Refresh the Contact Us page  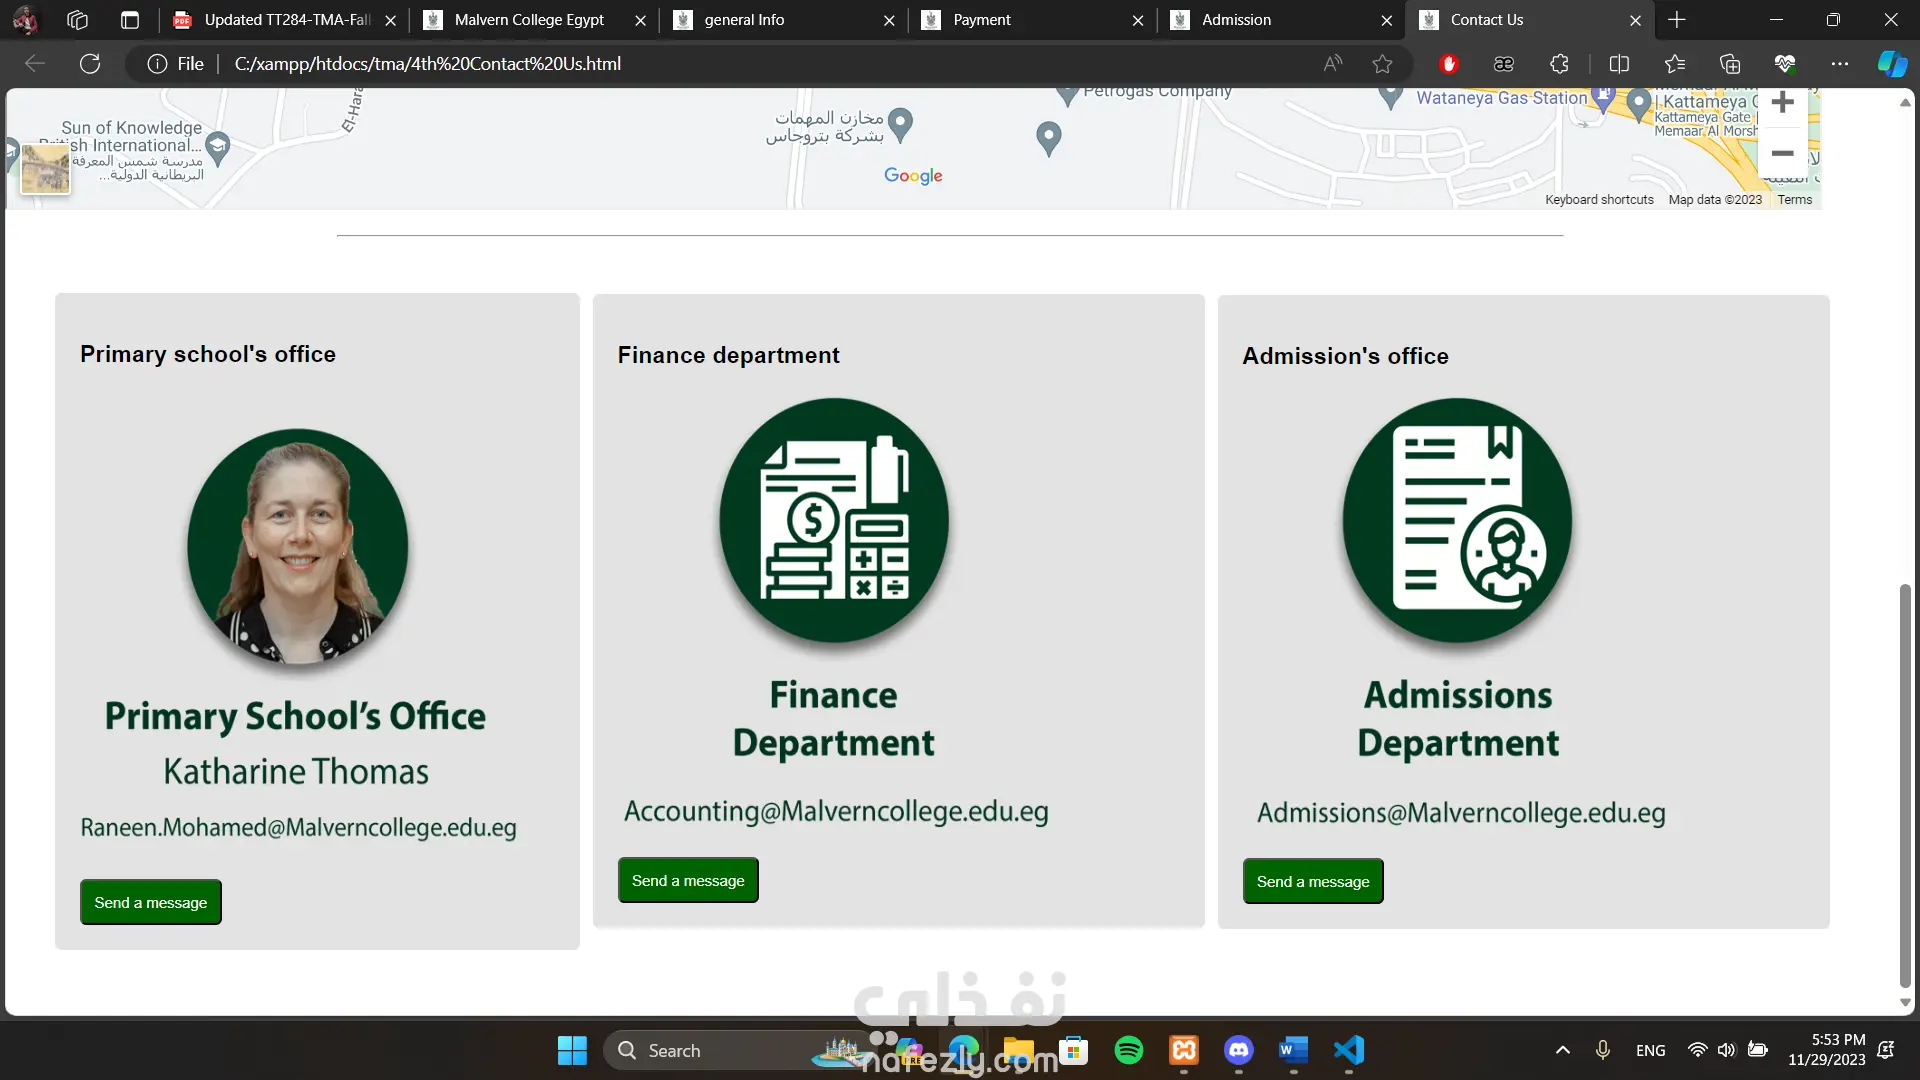tap(90, 64)
